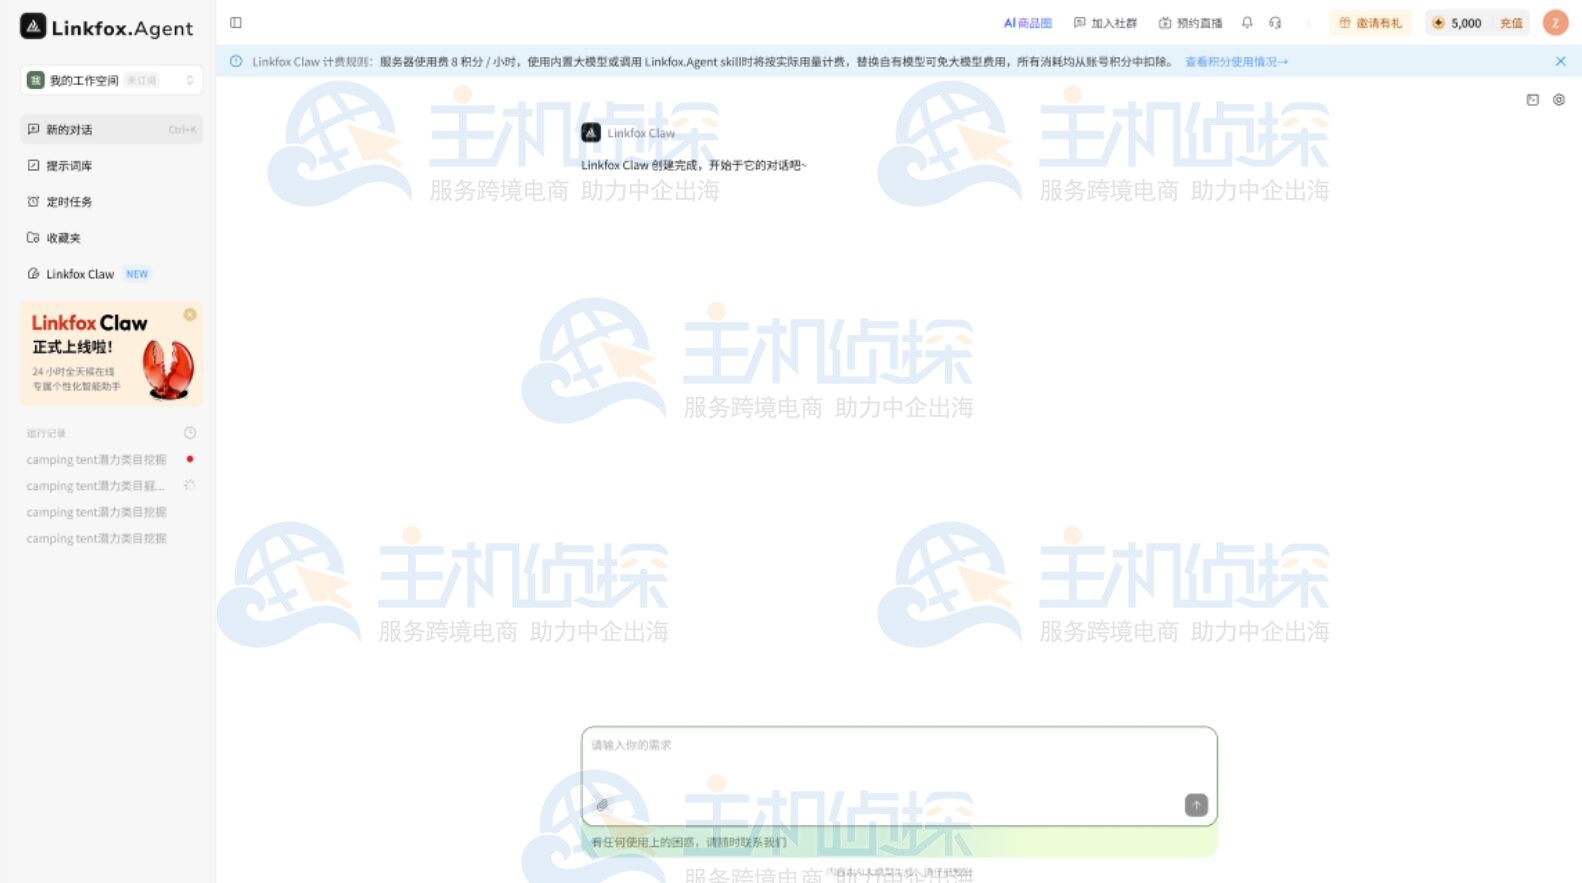Select Linkfox Claw in the sidebar
Viewport: 1582px width, 883px height.
[x=111, y=273]
